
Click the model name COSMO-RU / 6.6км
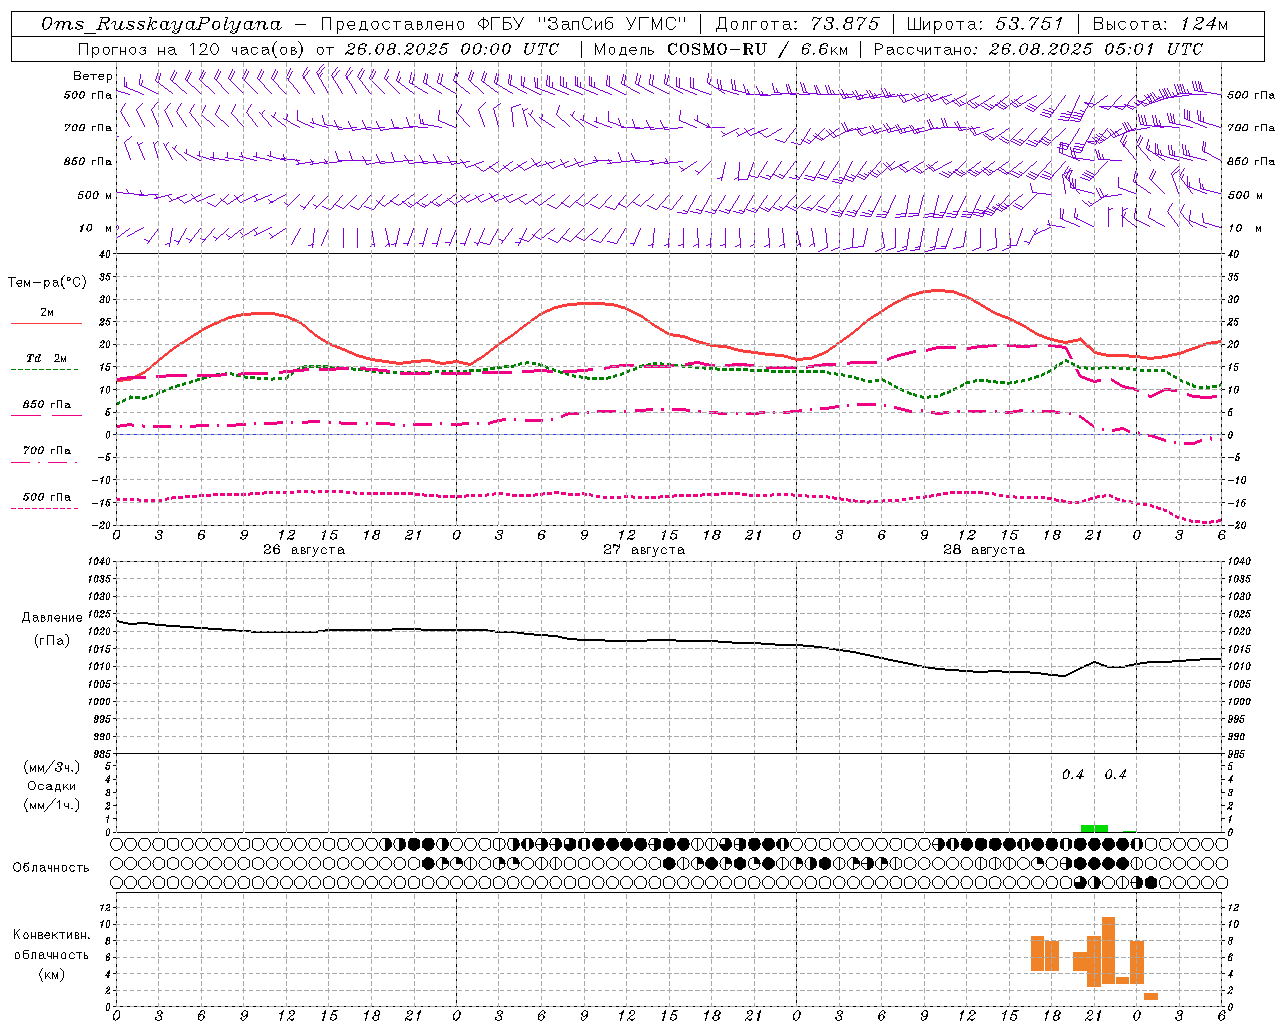click(x=757, y=49)
